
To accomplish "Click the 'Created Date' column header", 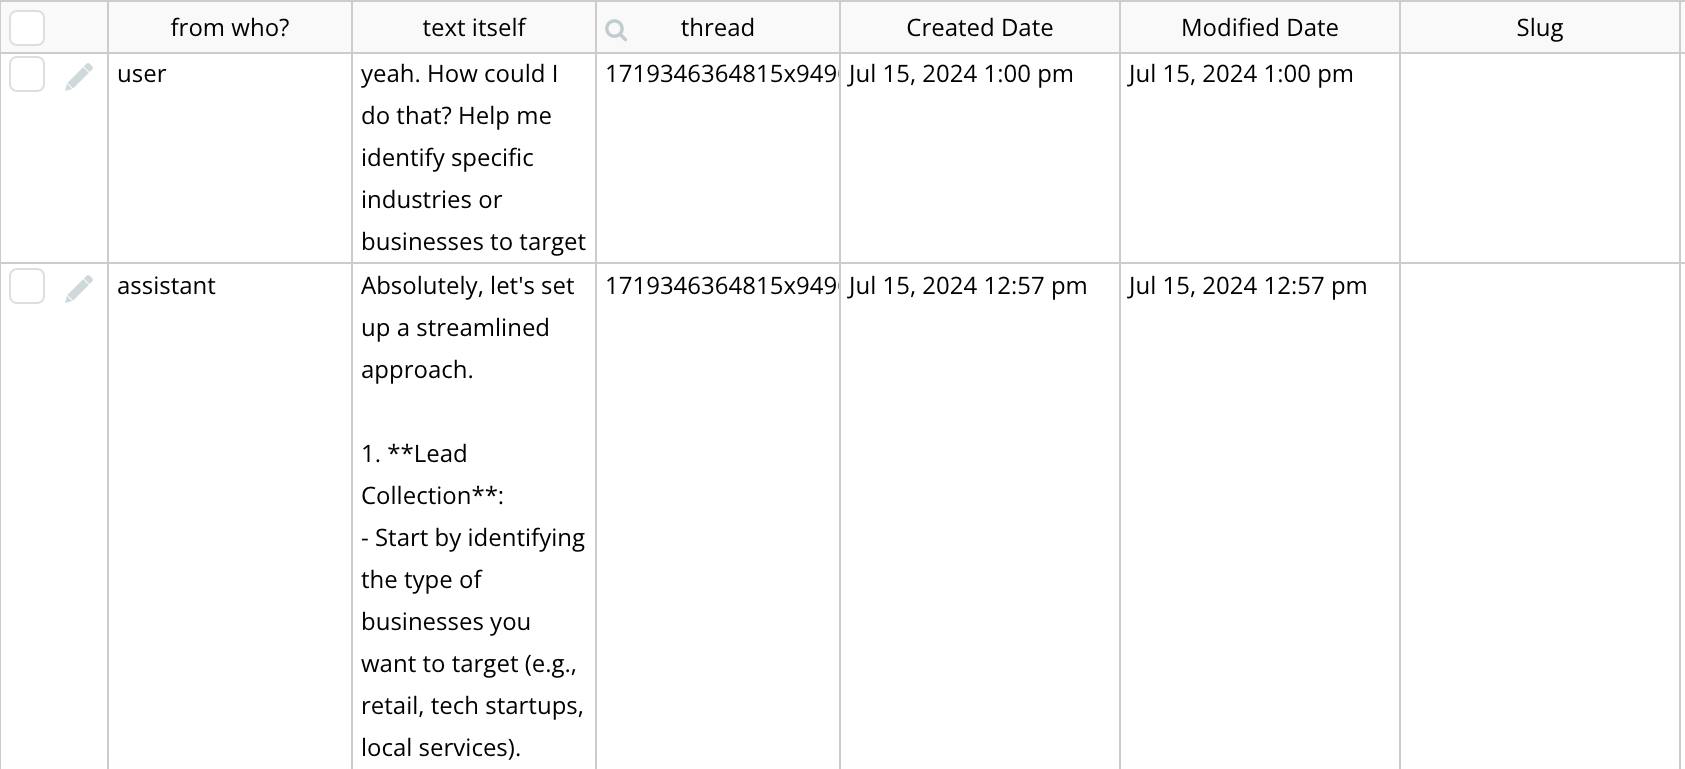I will tap(979, 28).
